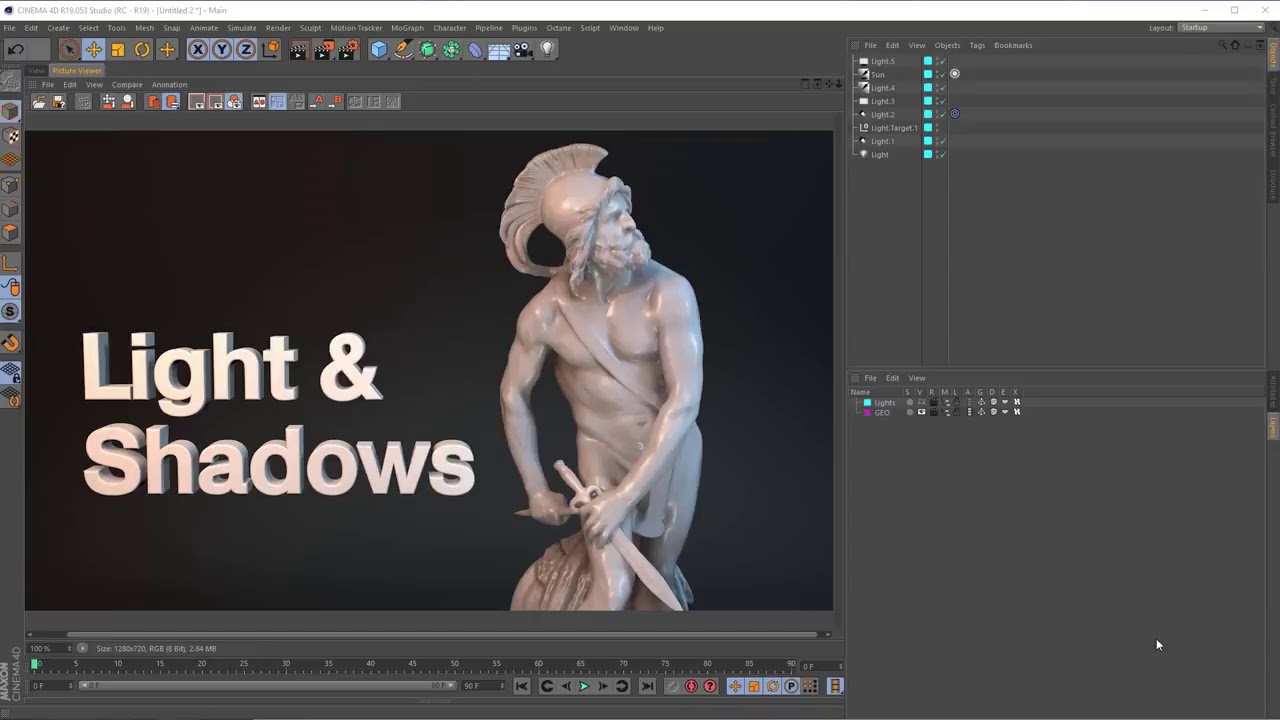The image size is (1280, 720).
Task: Select the Light.Target.1 object
Action: (x=893, y=128)
